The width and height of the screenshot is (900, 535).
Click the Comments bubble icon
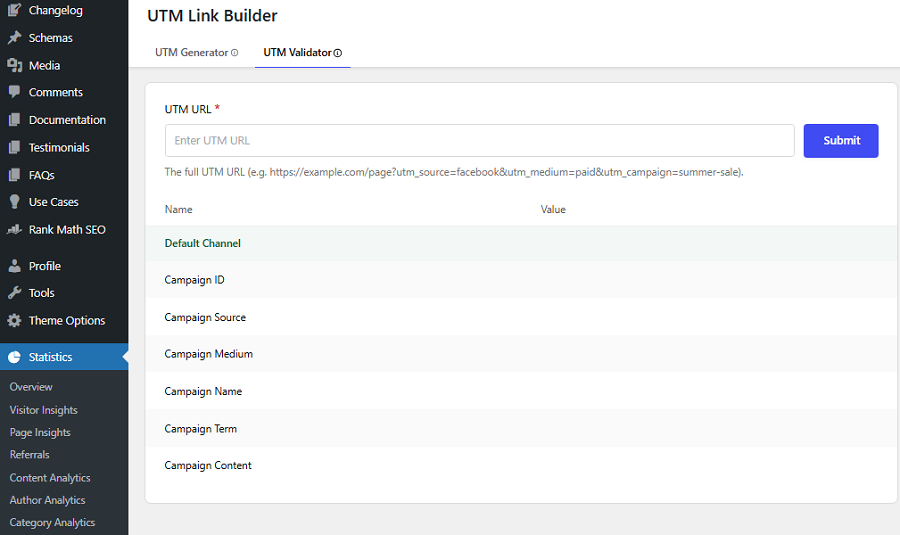pos(14,92)
